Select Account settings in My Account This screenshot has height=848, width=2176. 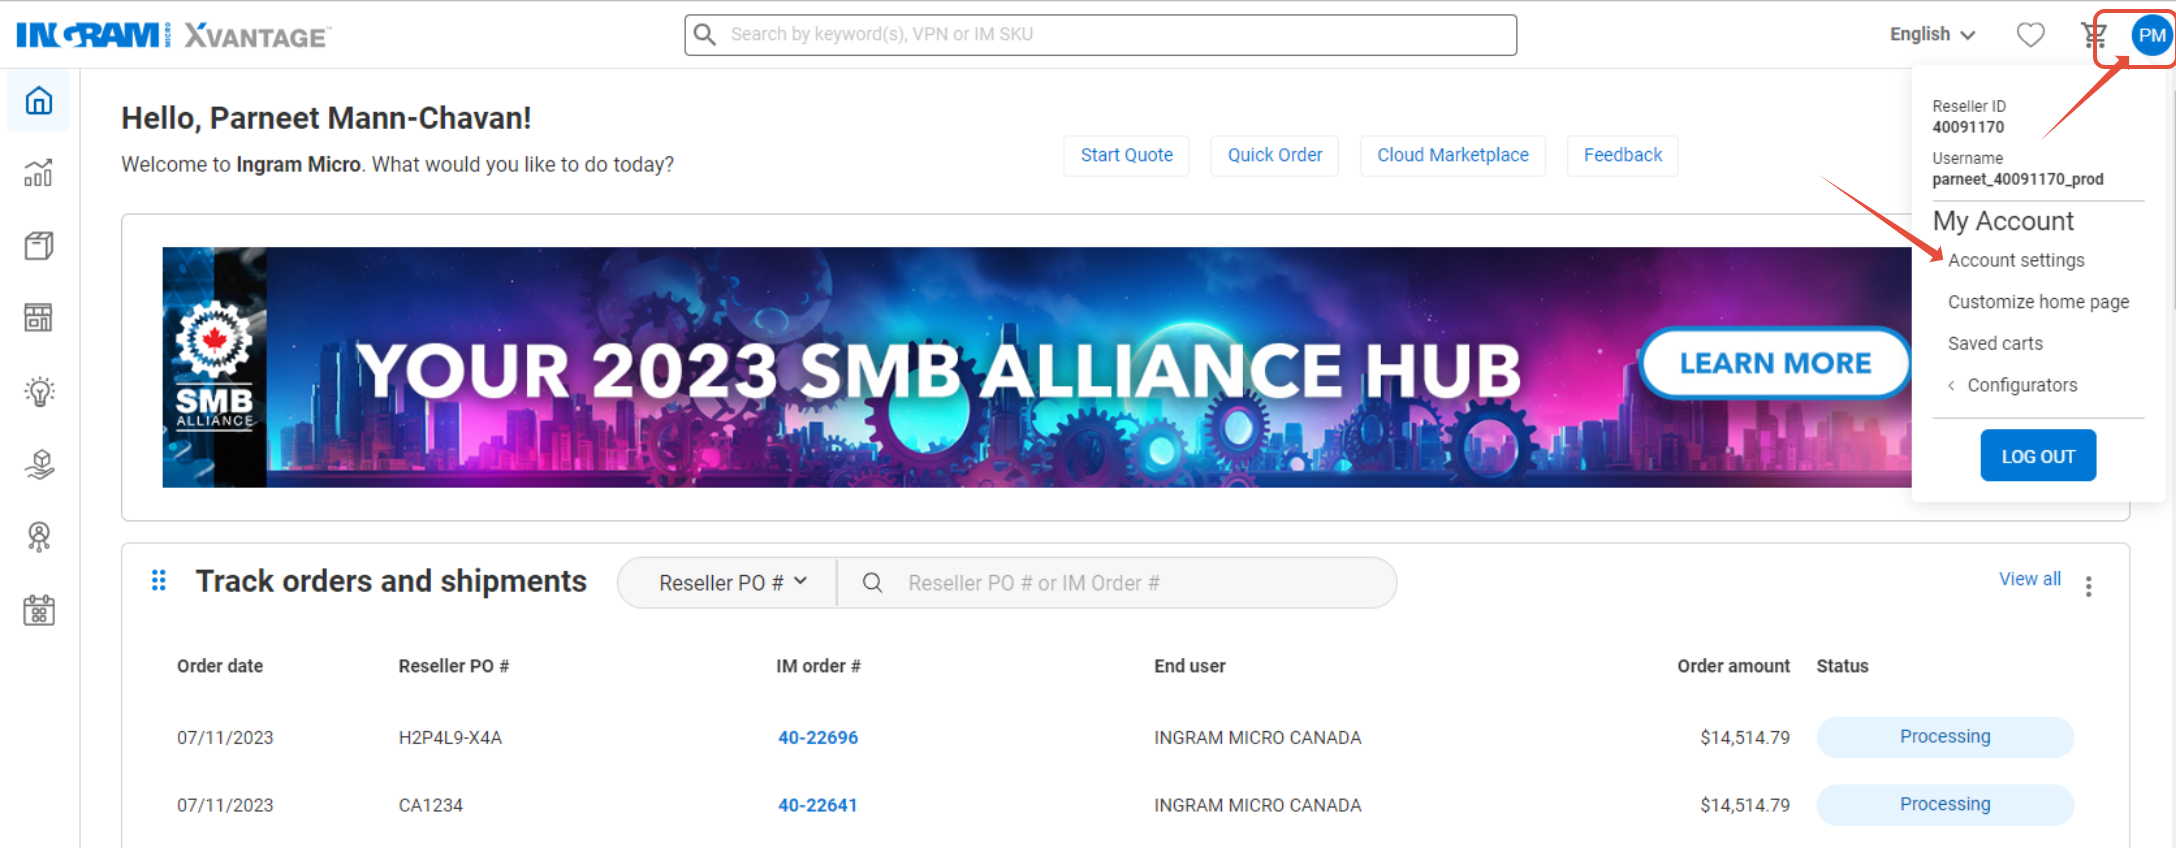2016,260
